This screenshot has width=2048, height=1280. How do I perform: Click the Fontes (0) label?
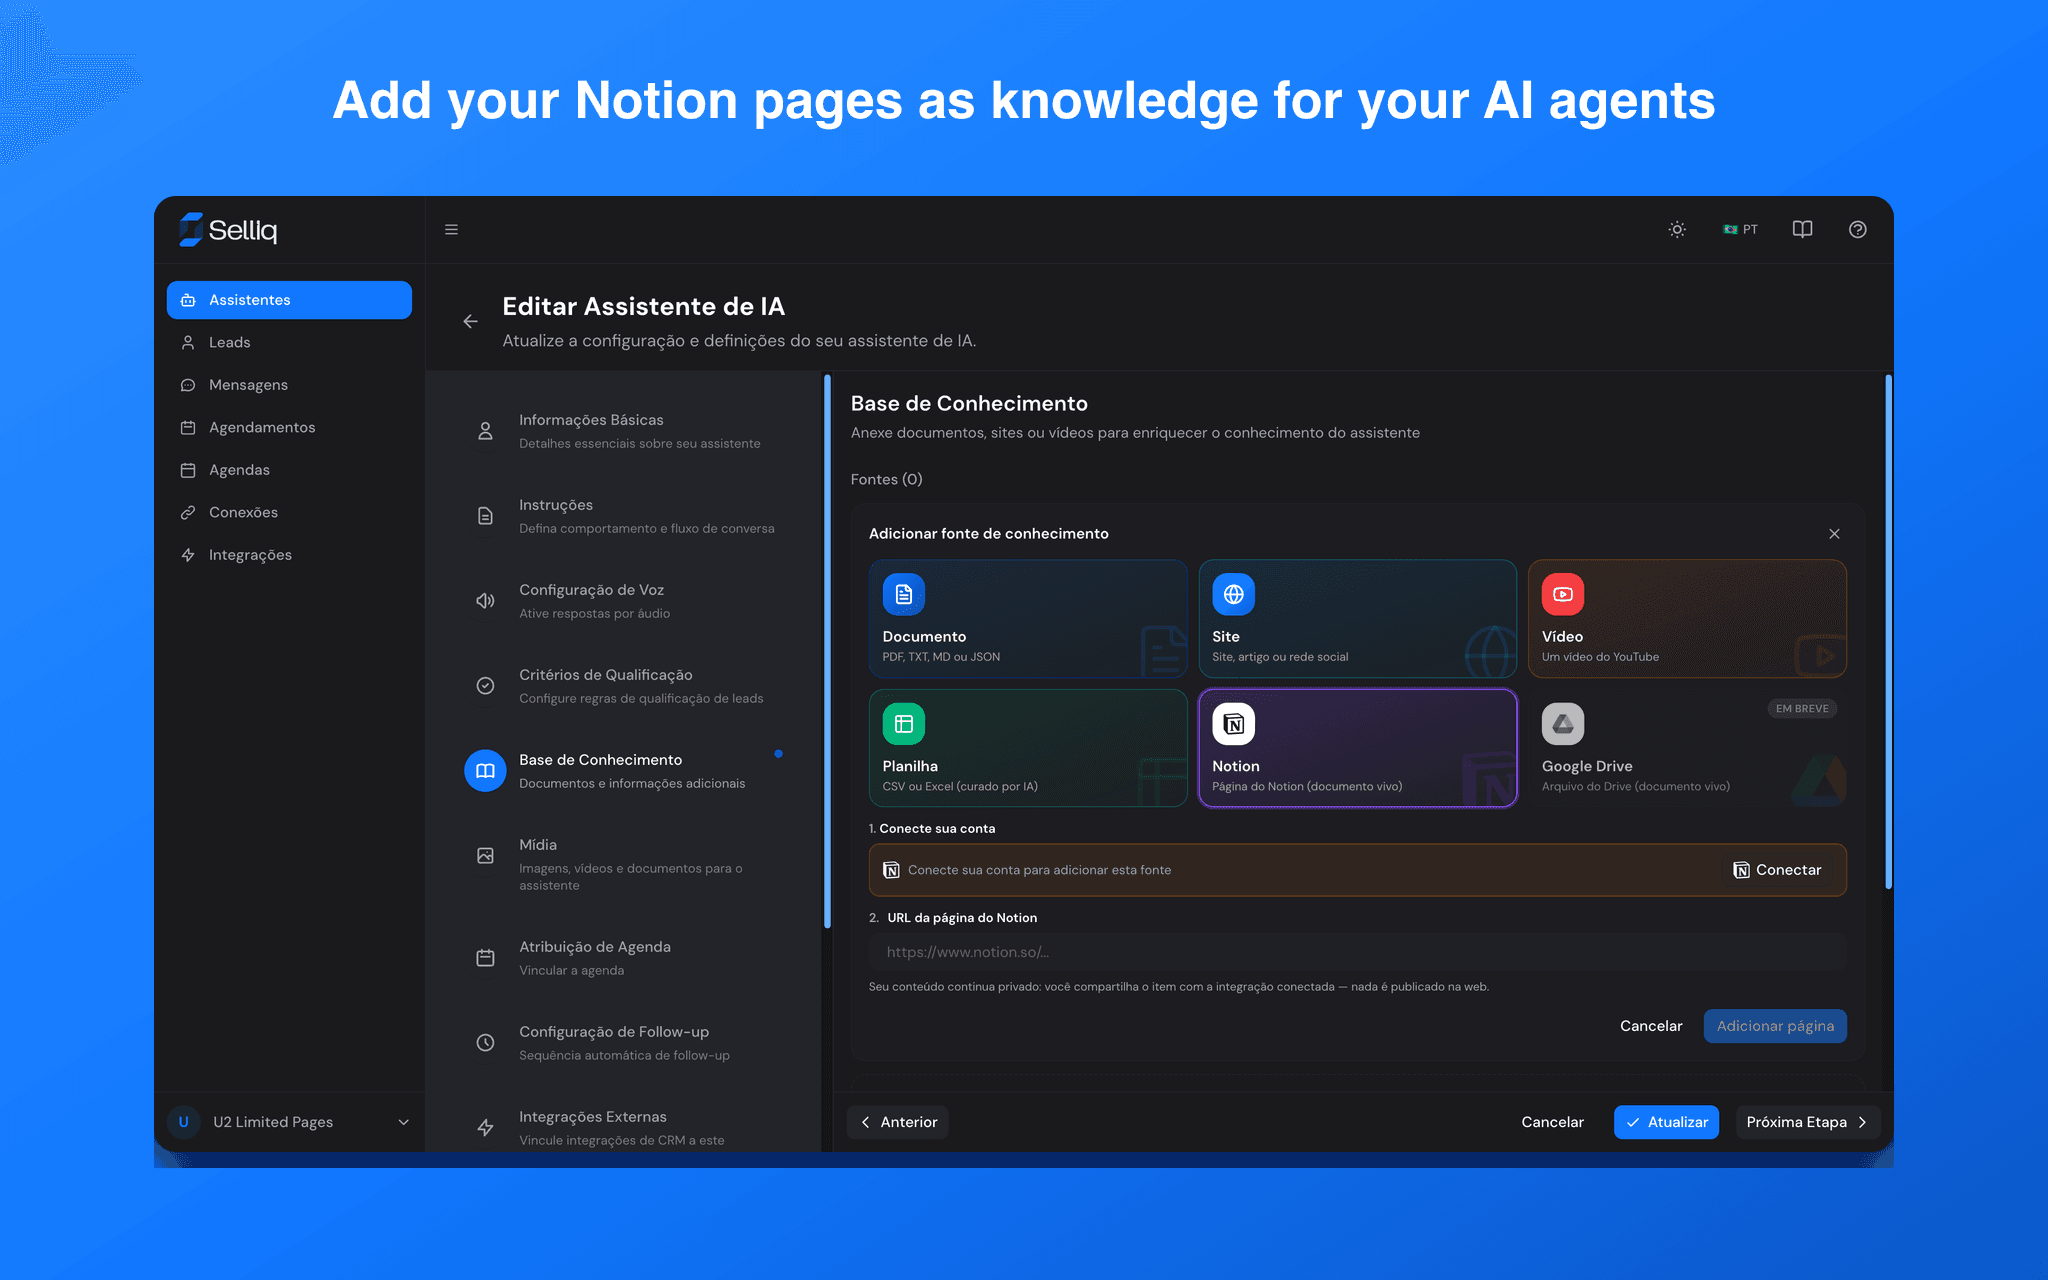coord(886,480)
